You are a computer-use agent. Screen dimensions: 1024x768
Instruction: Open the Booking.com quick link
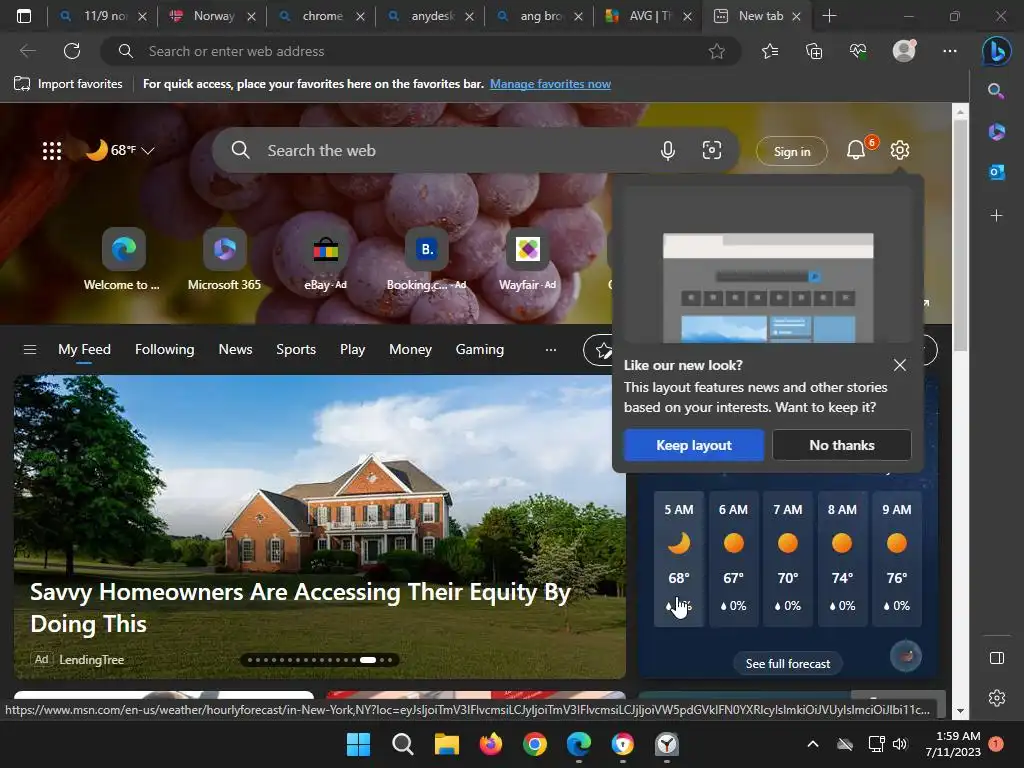(426, 259)
